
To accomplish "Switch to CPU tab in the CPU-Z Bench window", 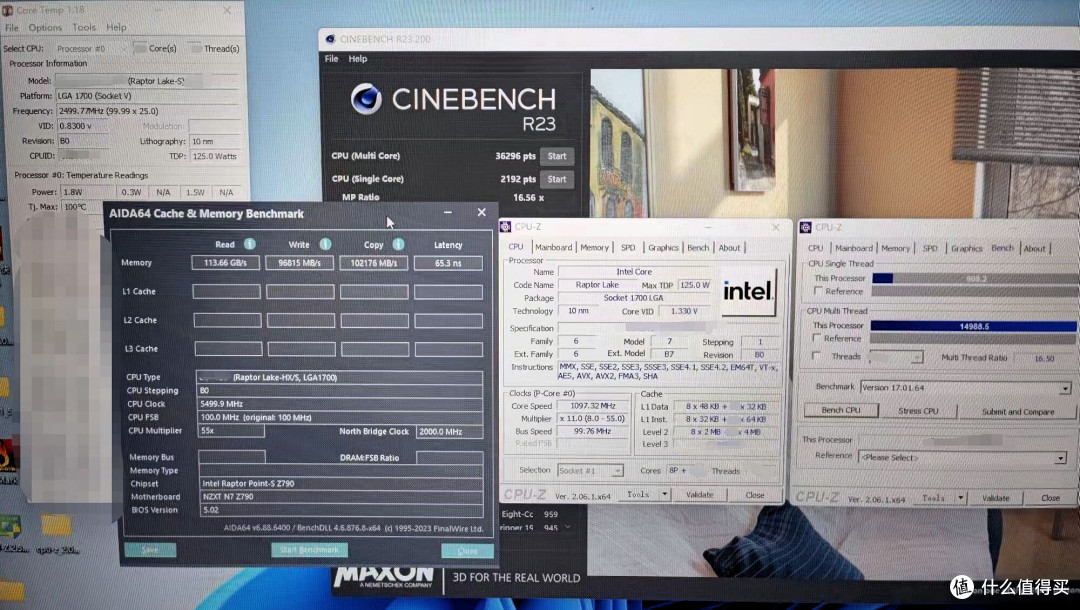I will click(x=816, y=249).
